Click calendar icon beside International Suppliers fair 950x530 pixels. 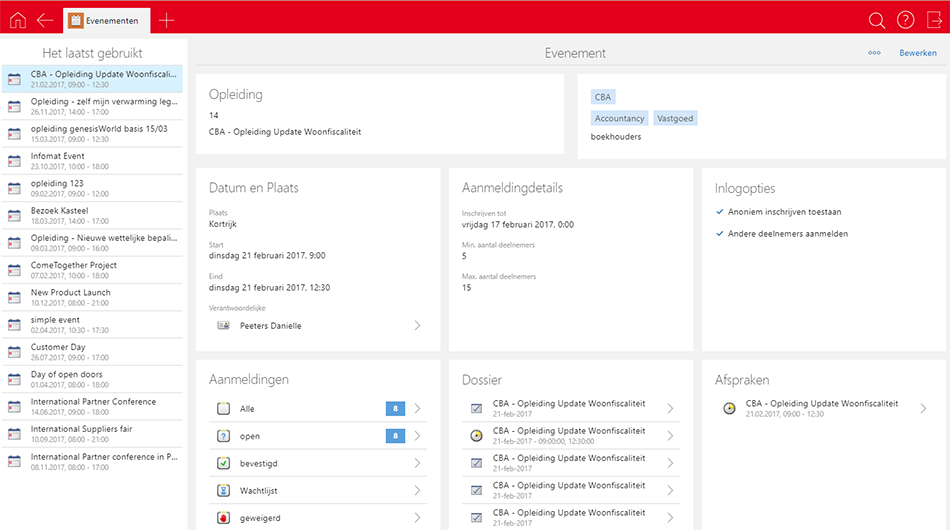tap(14, 434)
